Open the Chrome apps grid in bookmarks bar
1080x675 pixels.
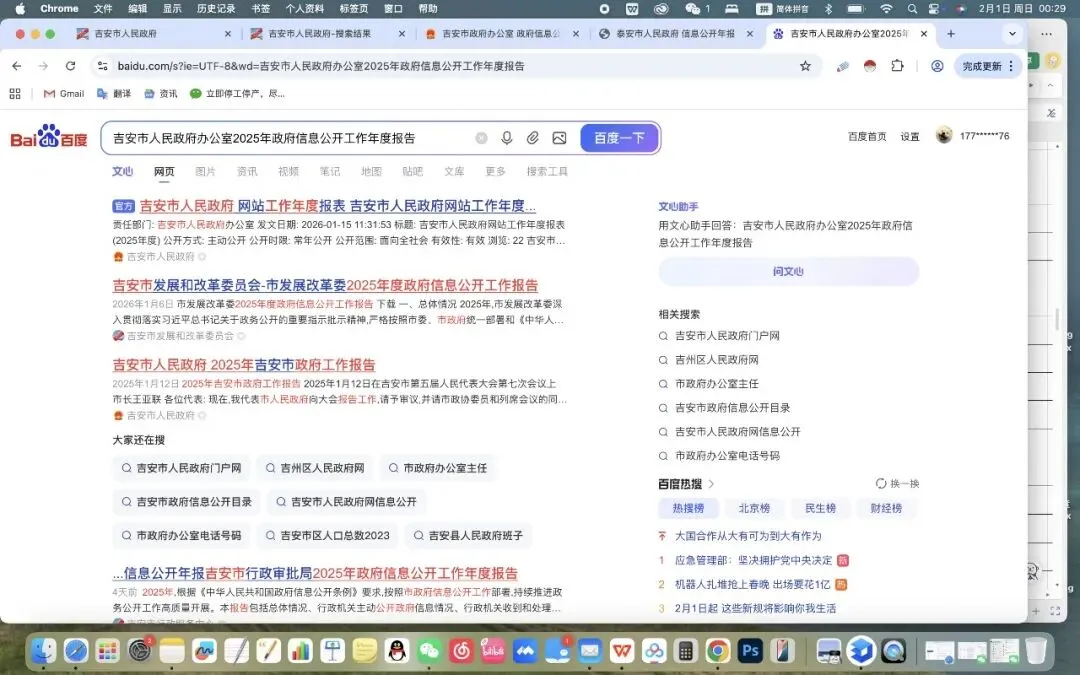15,94
